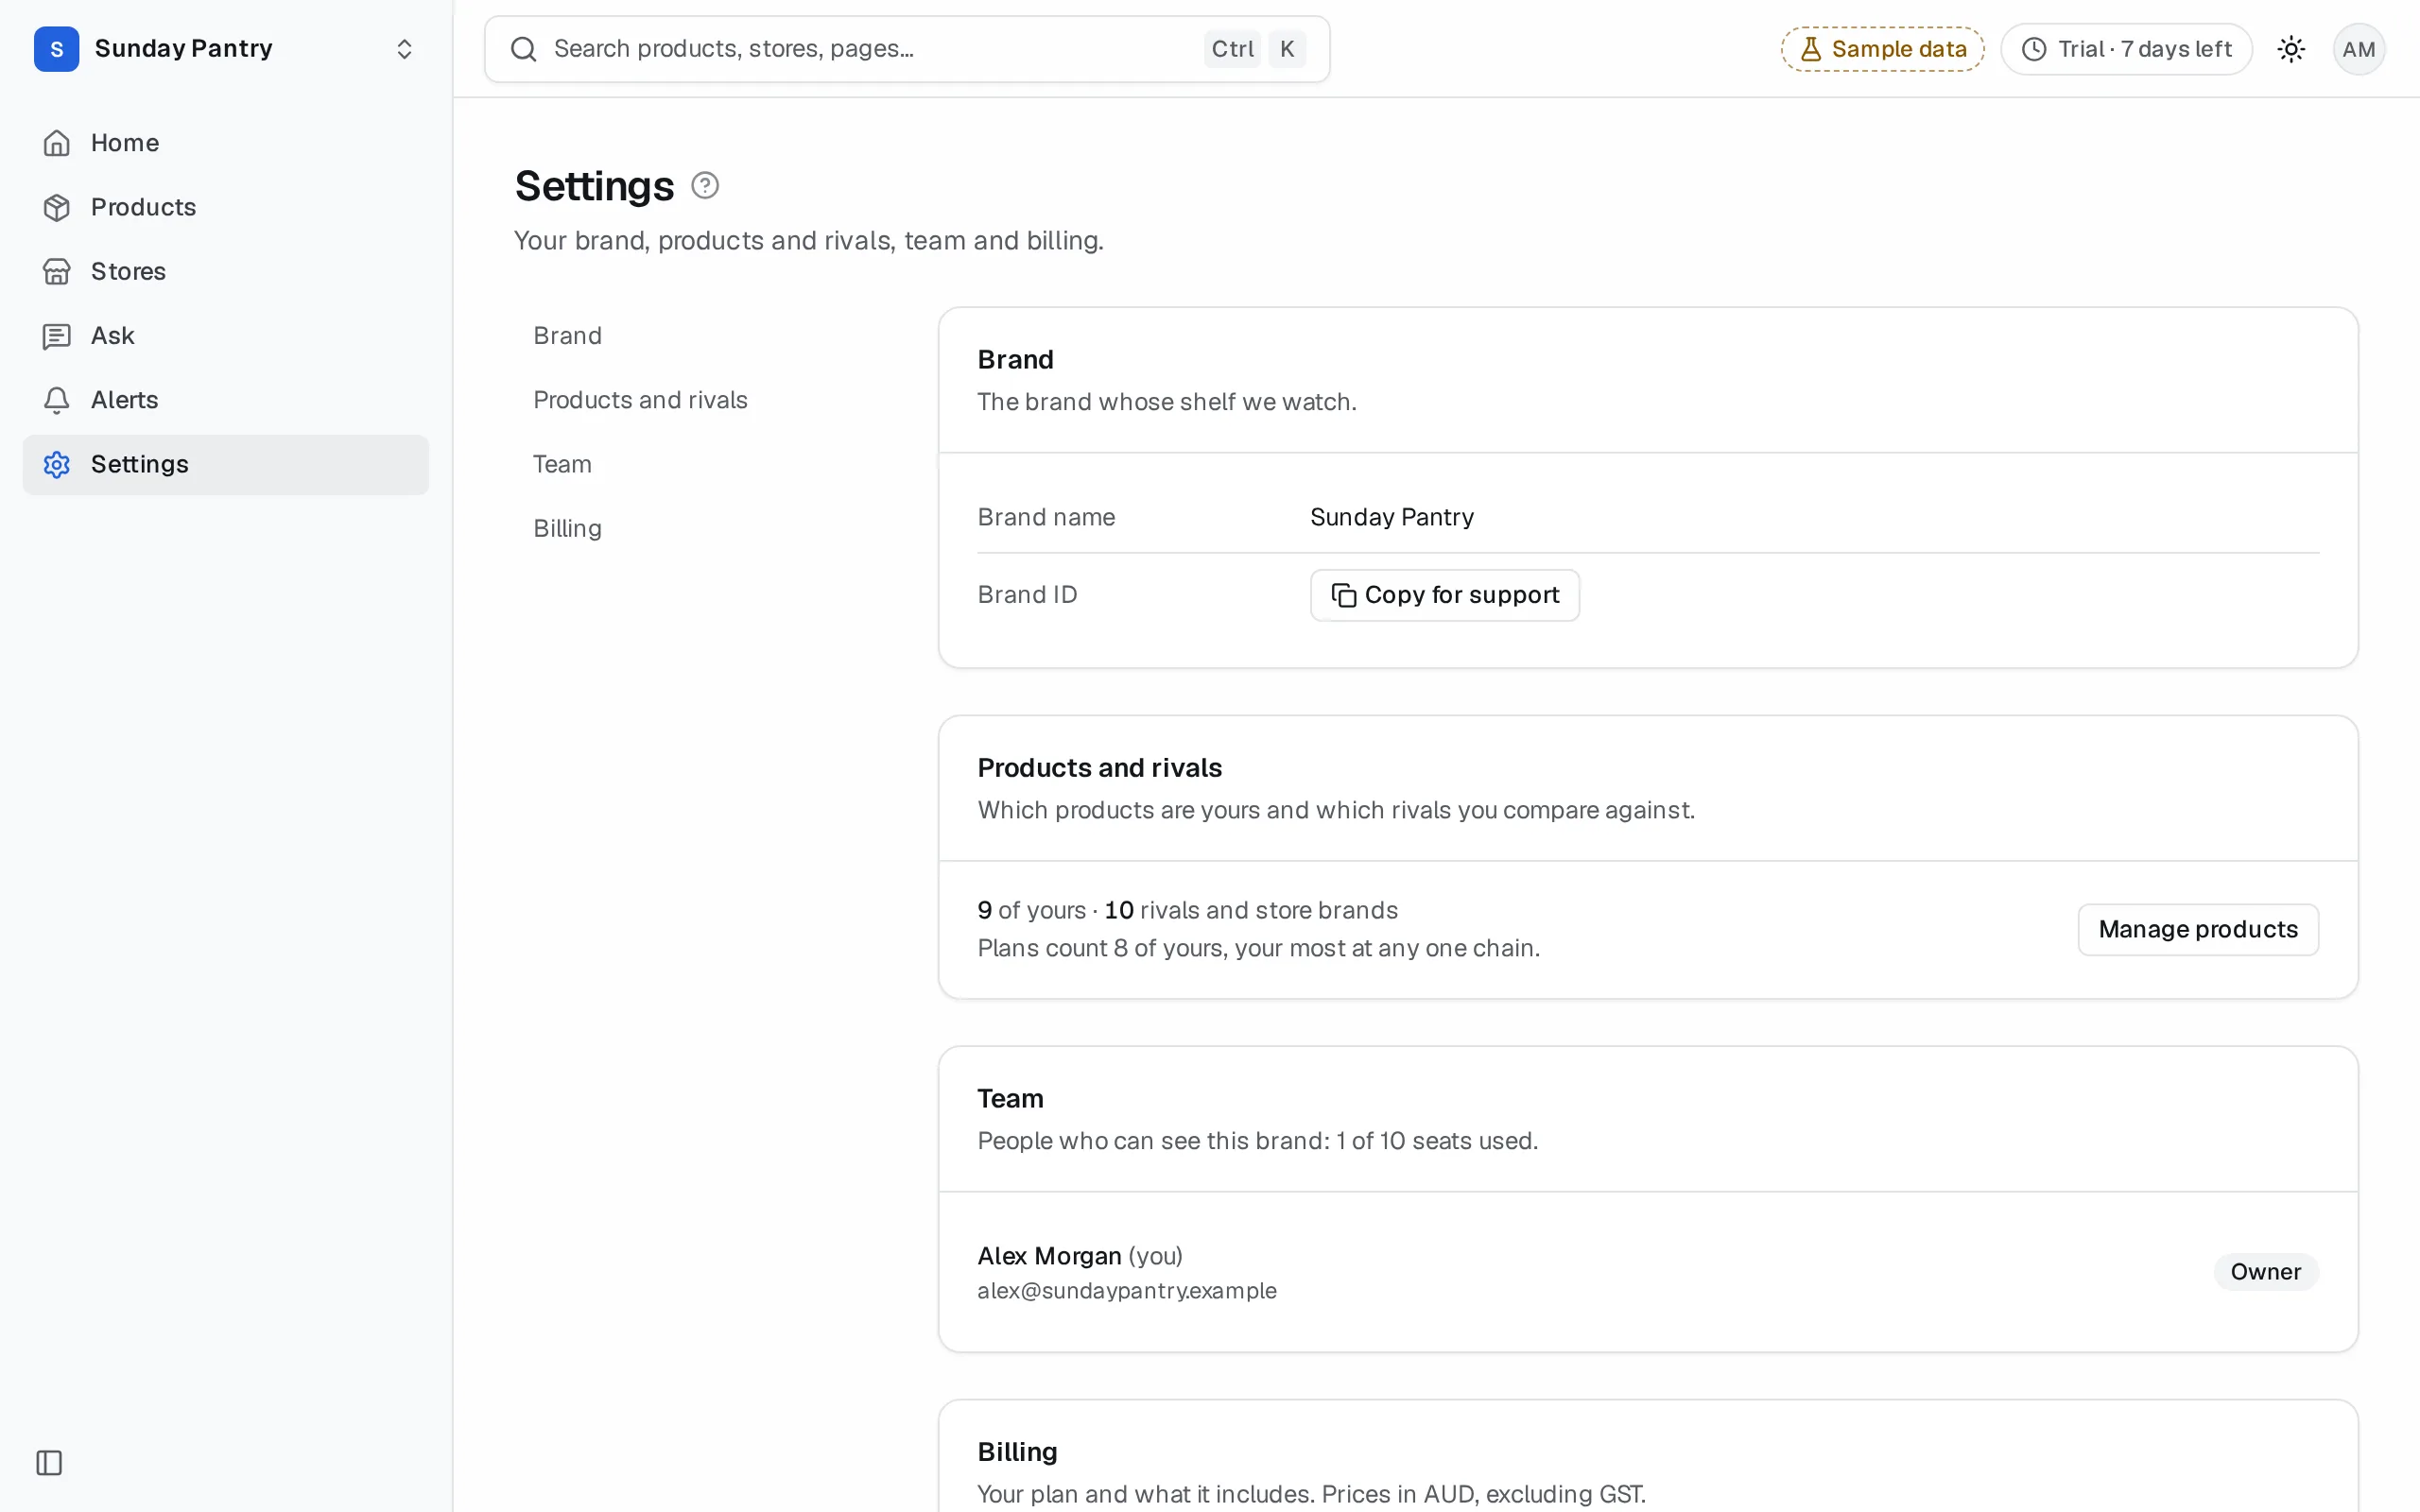
Task: Jump to Products and rivals section link
Action: tap(640, 400)
